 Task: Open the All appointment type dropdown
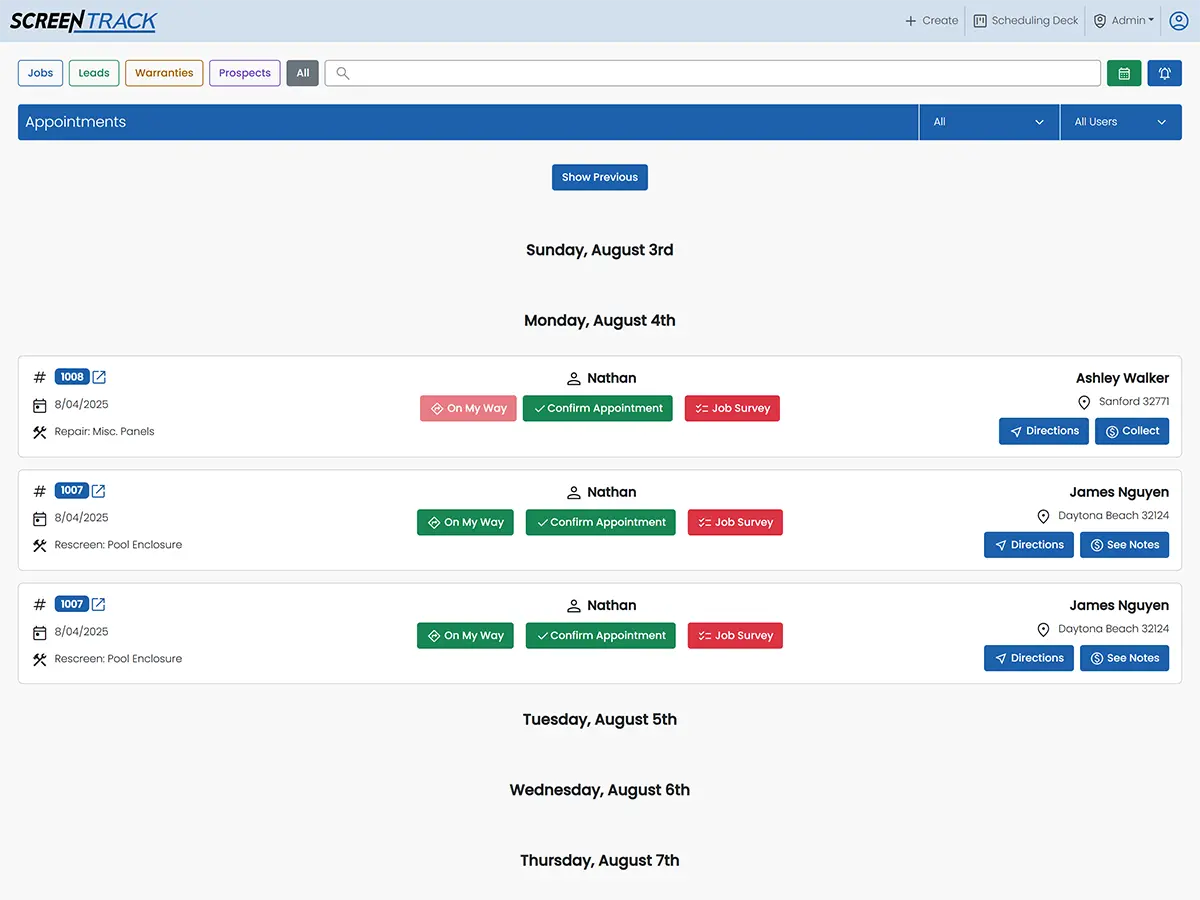click(x=988, y=122)
